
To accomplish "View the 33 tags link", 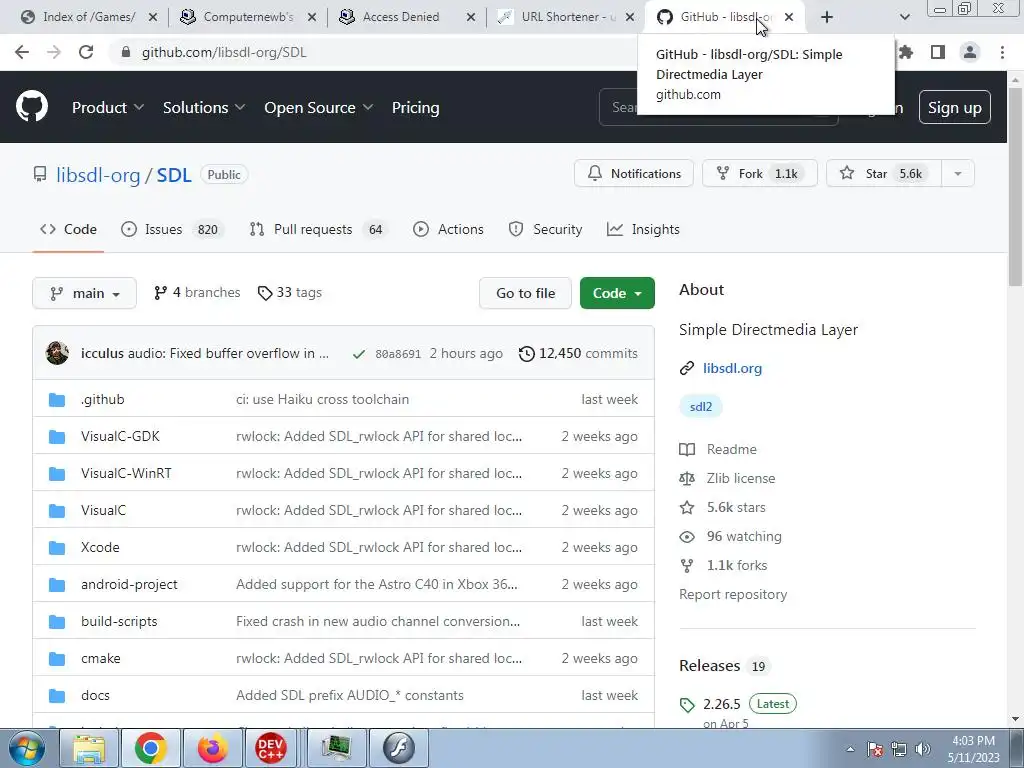I will [290, 293].
